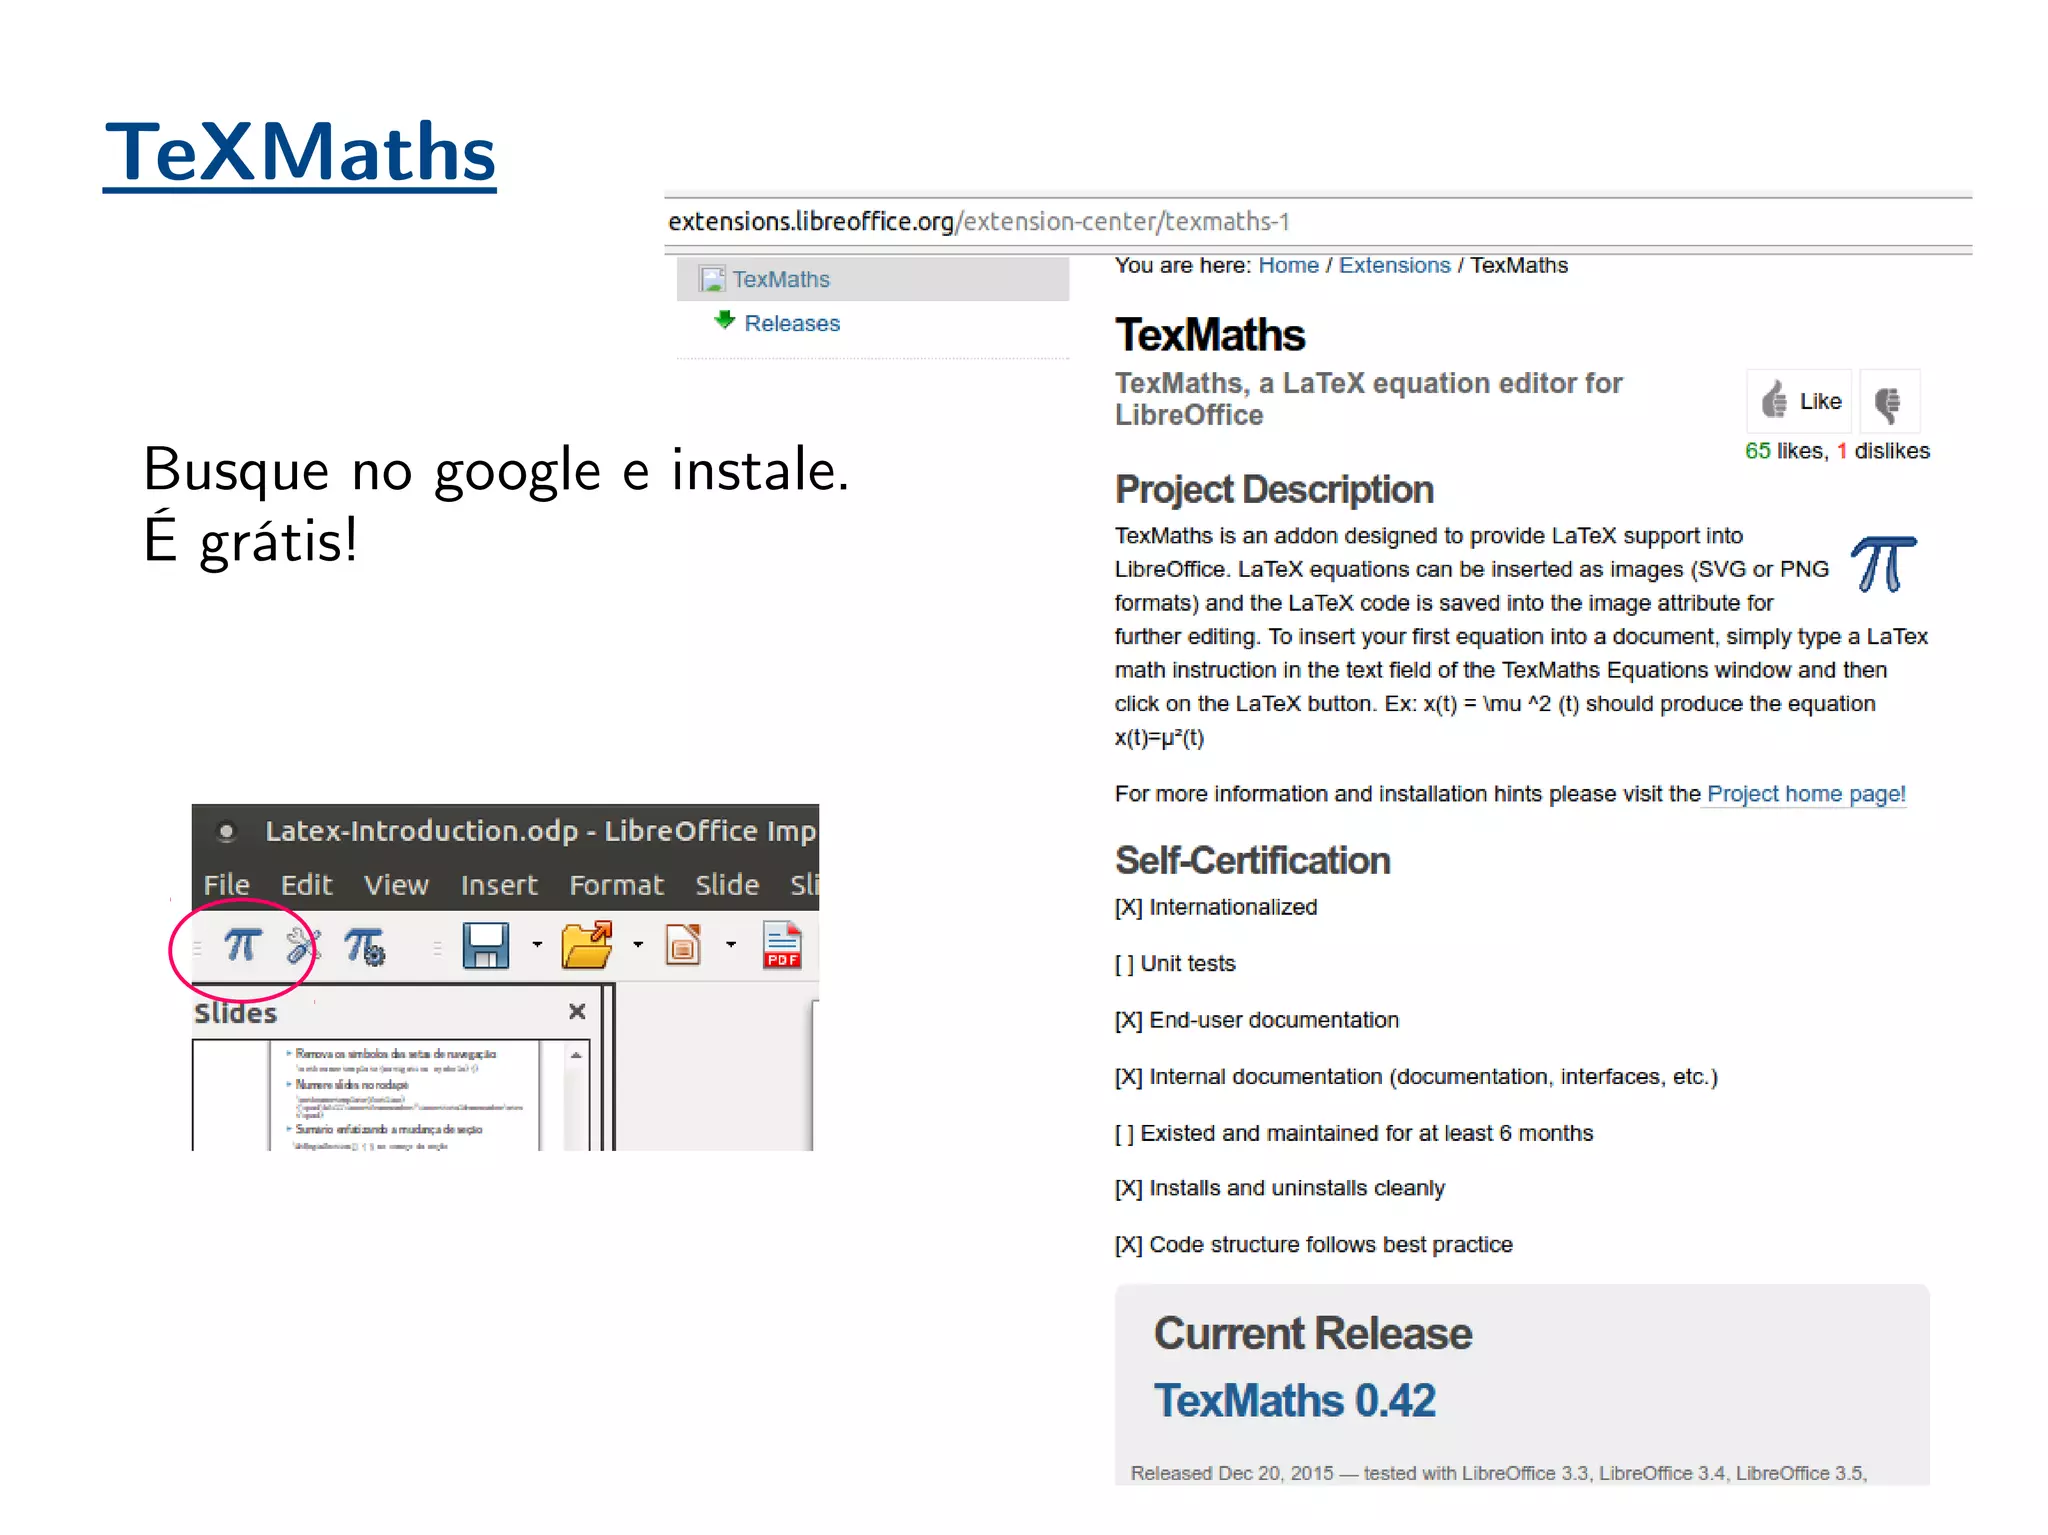Open the Releases sidebar link
The image size is (2048, 1535).
(x=792, y=323)
